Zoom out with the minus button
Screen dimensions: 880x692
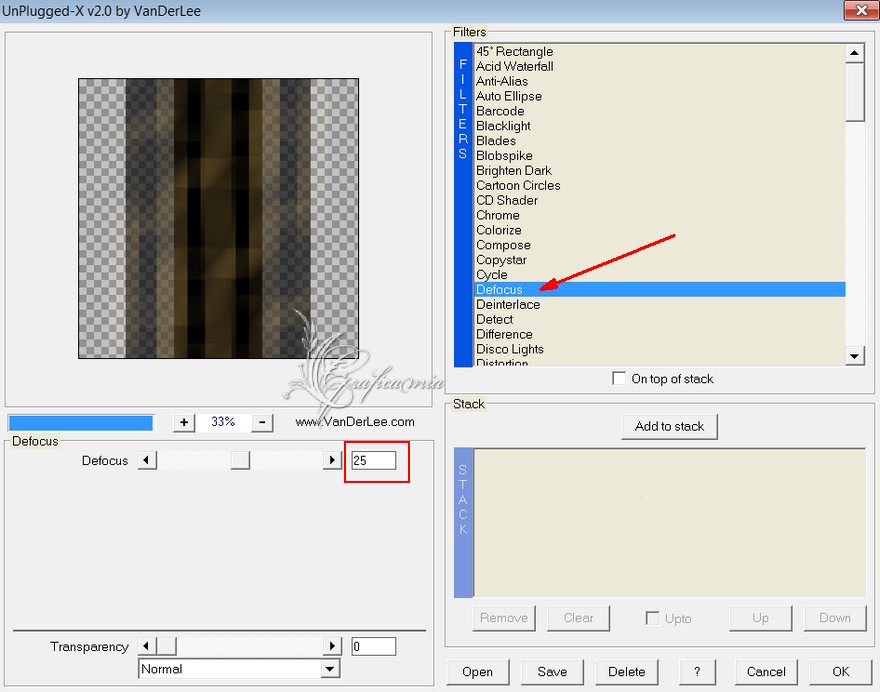tap(262, 423)
